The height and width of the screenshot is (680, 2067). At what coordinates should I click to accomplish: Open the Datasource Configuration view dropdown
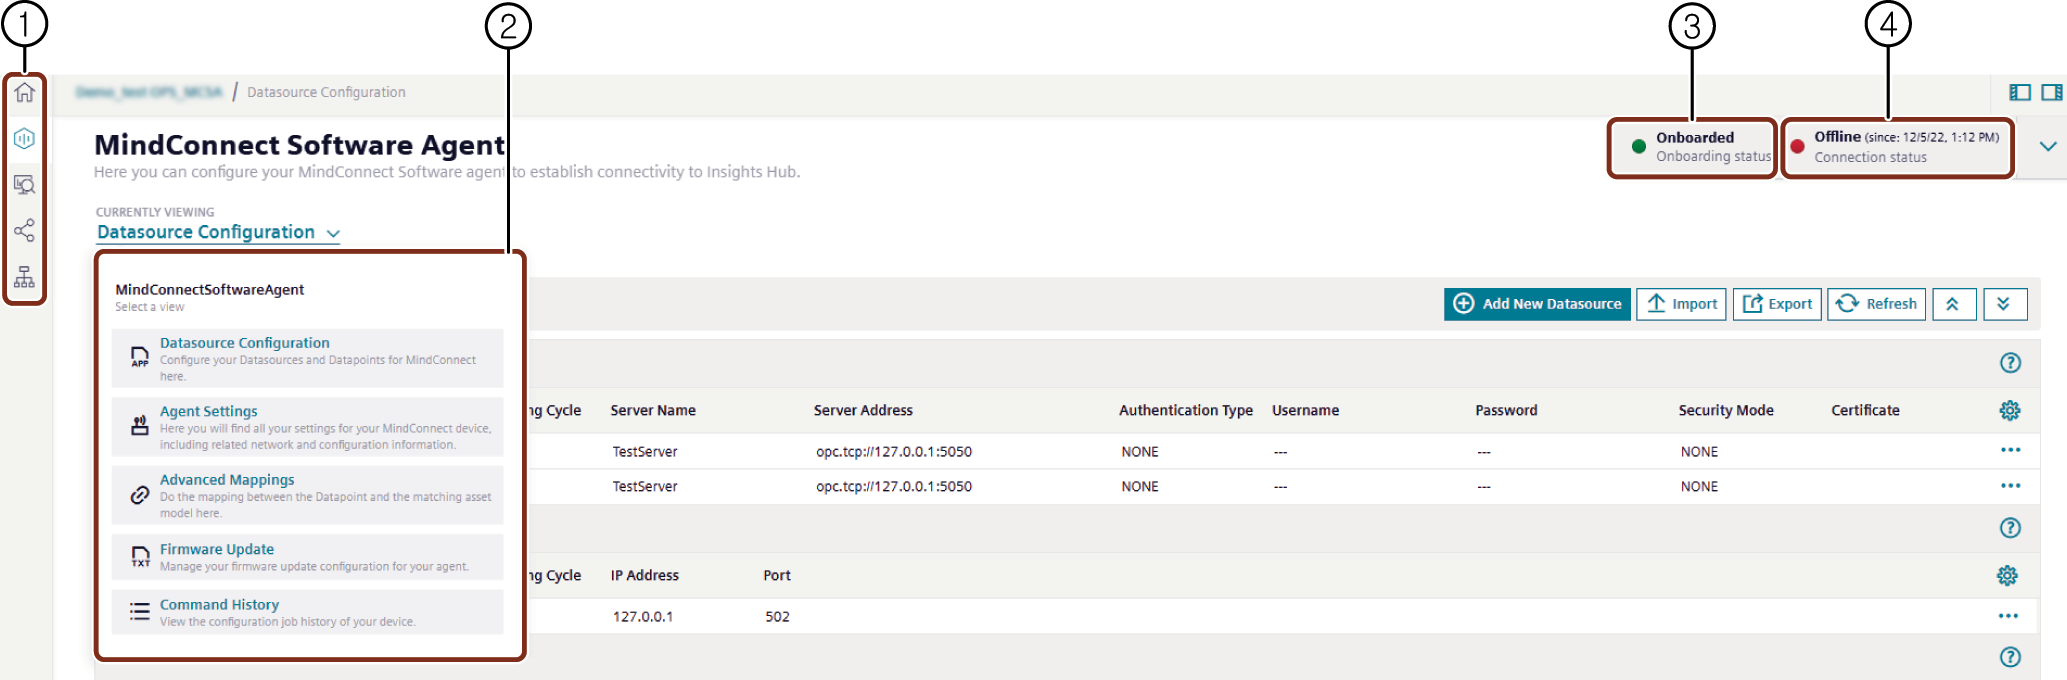[x=218, y=232]
